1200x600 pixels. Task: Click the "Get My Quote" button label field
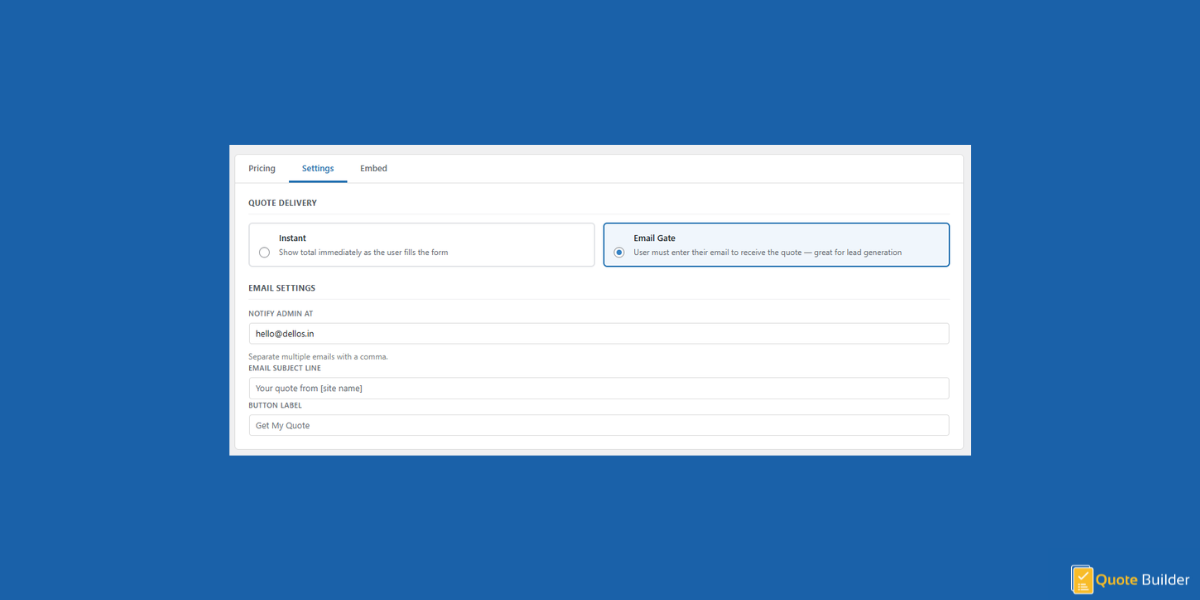point(598,425)
